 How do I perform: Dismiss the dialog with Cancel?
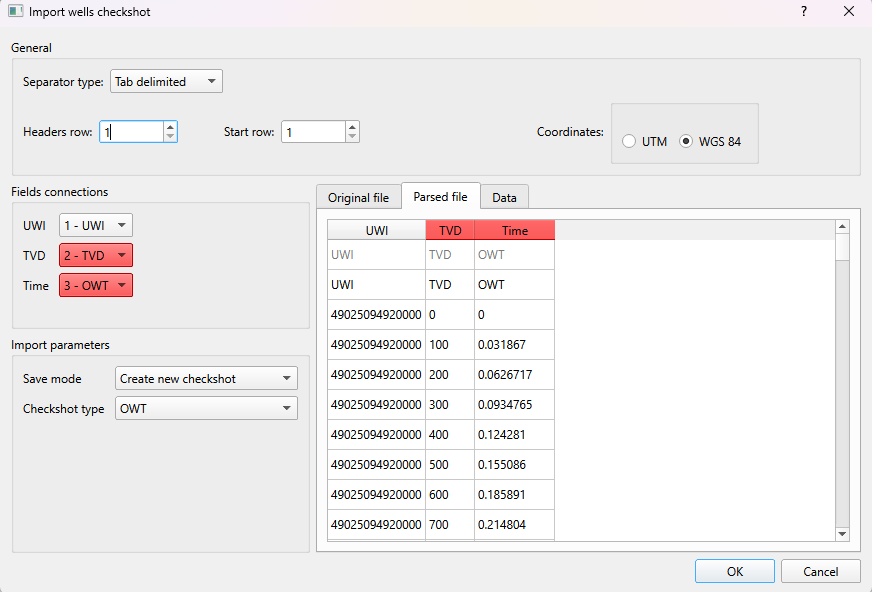[820, 571]
